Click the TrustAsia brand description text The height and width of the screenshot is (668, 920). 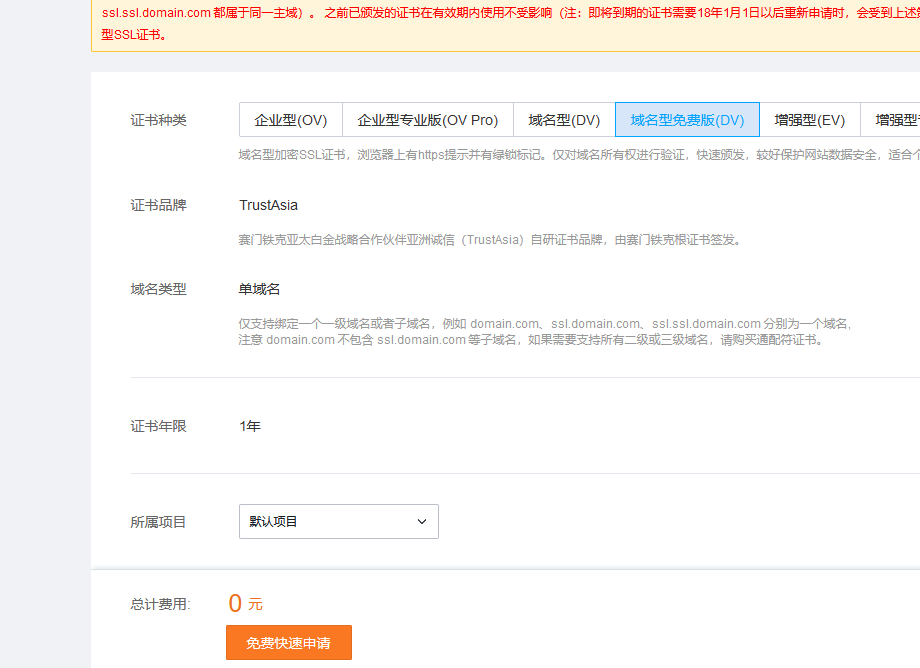[x=491, y=240]
